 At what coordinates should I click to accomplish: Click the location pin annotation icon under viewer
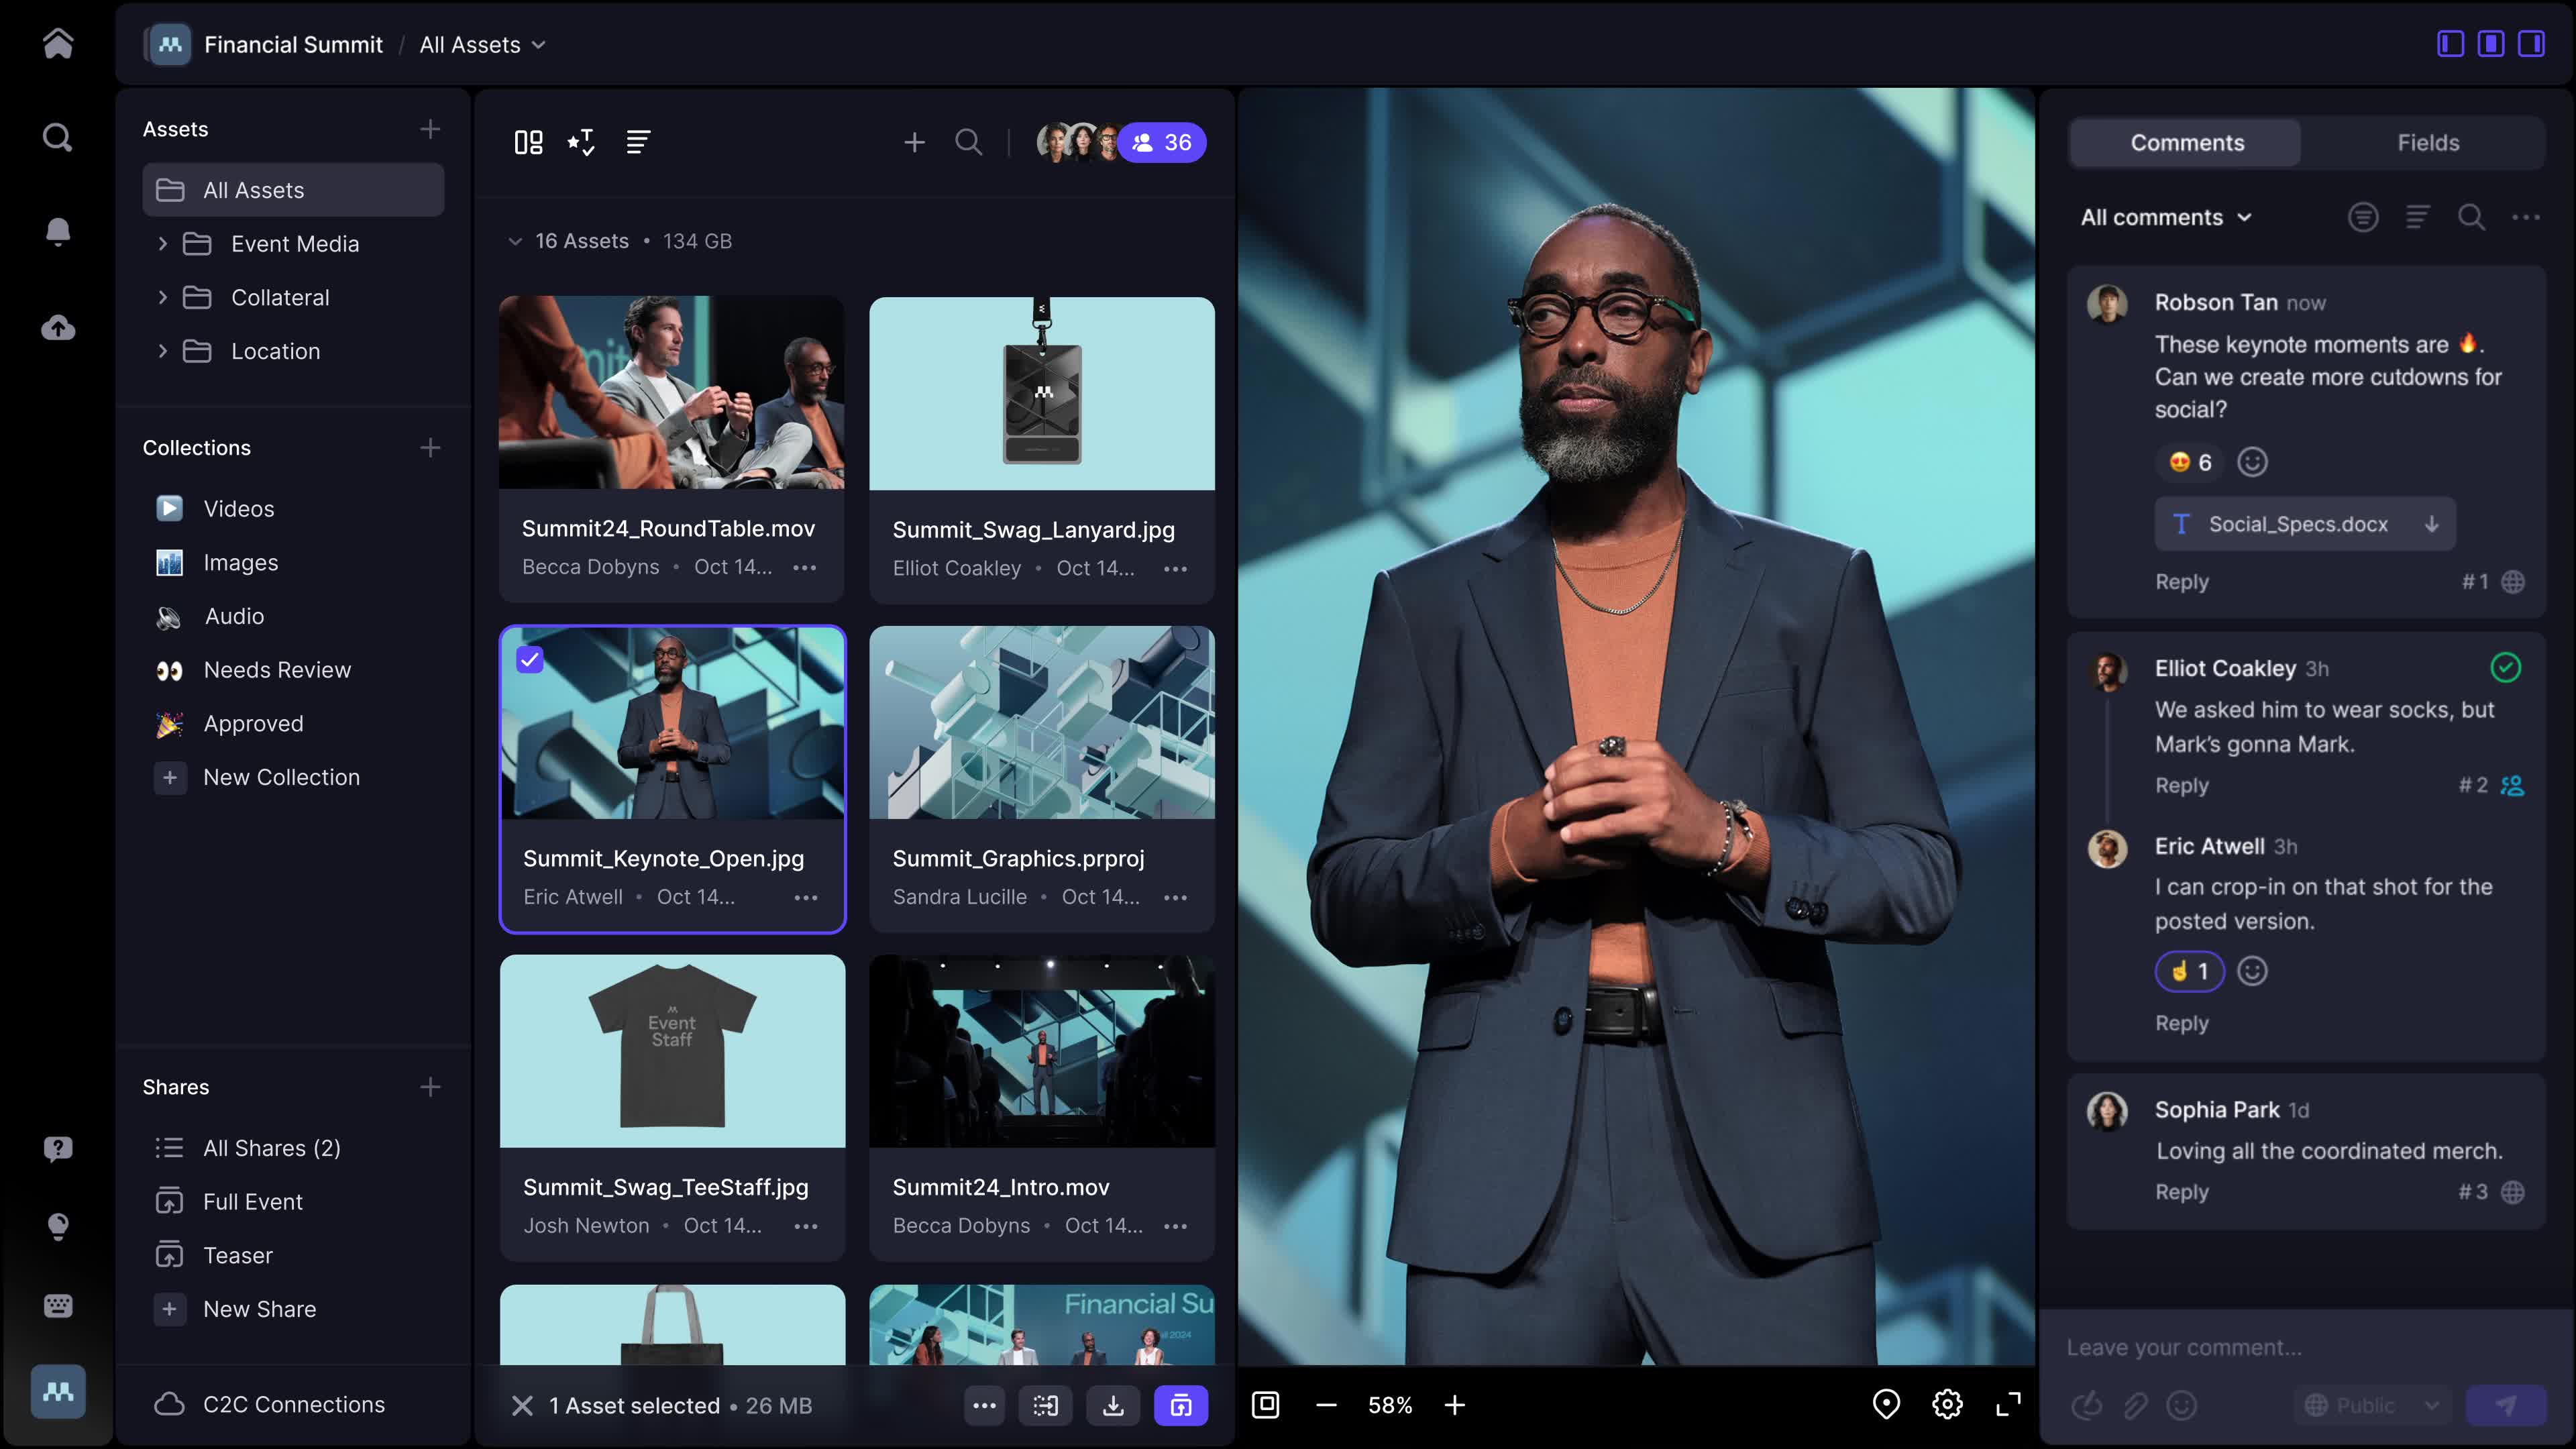(x=1886, y=1404)
